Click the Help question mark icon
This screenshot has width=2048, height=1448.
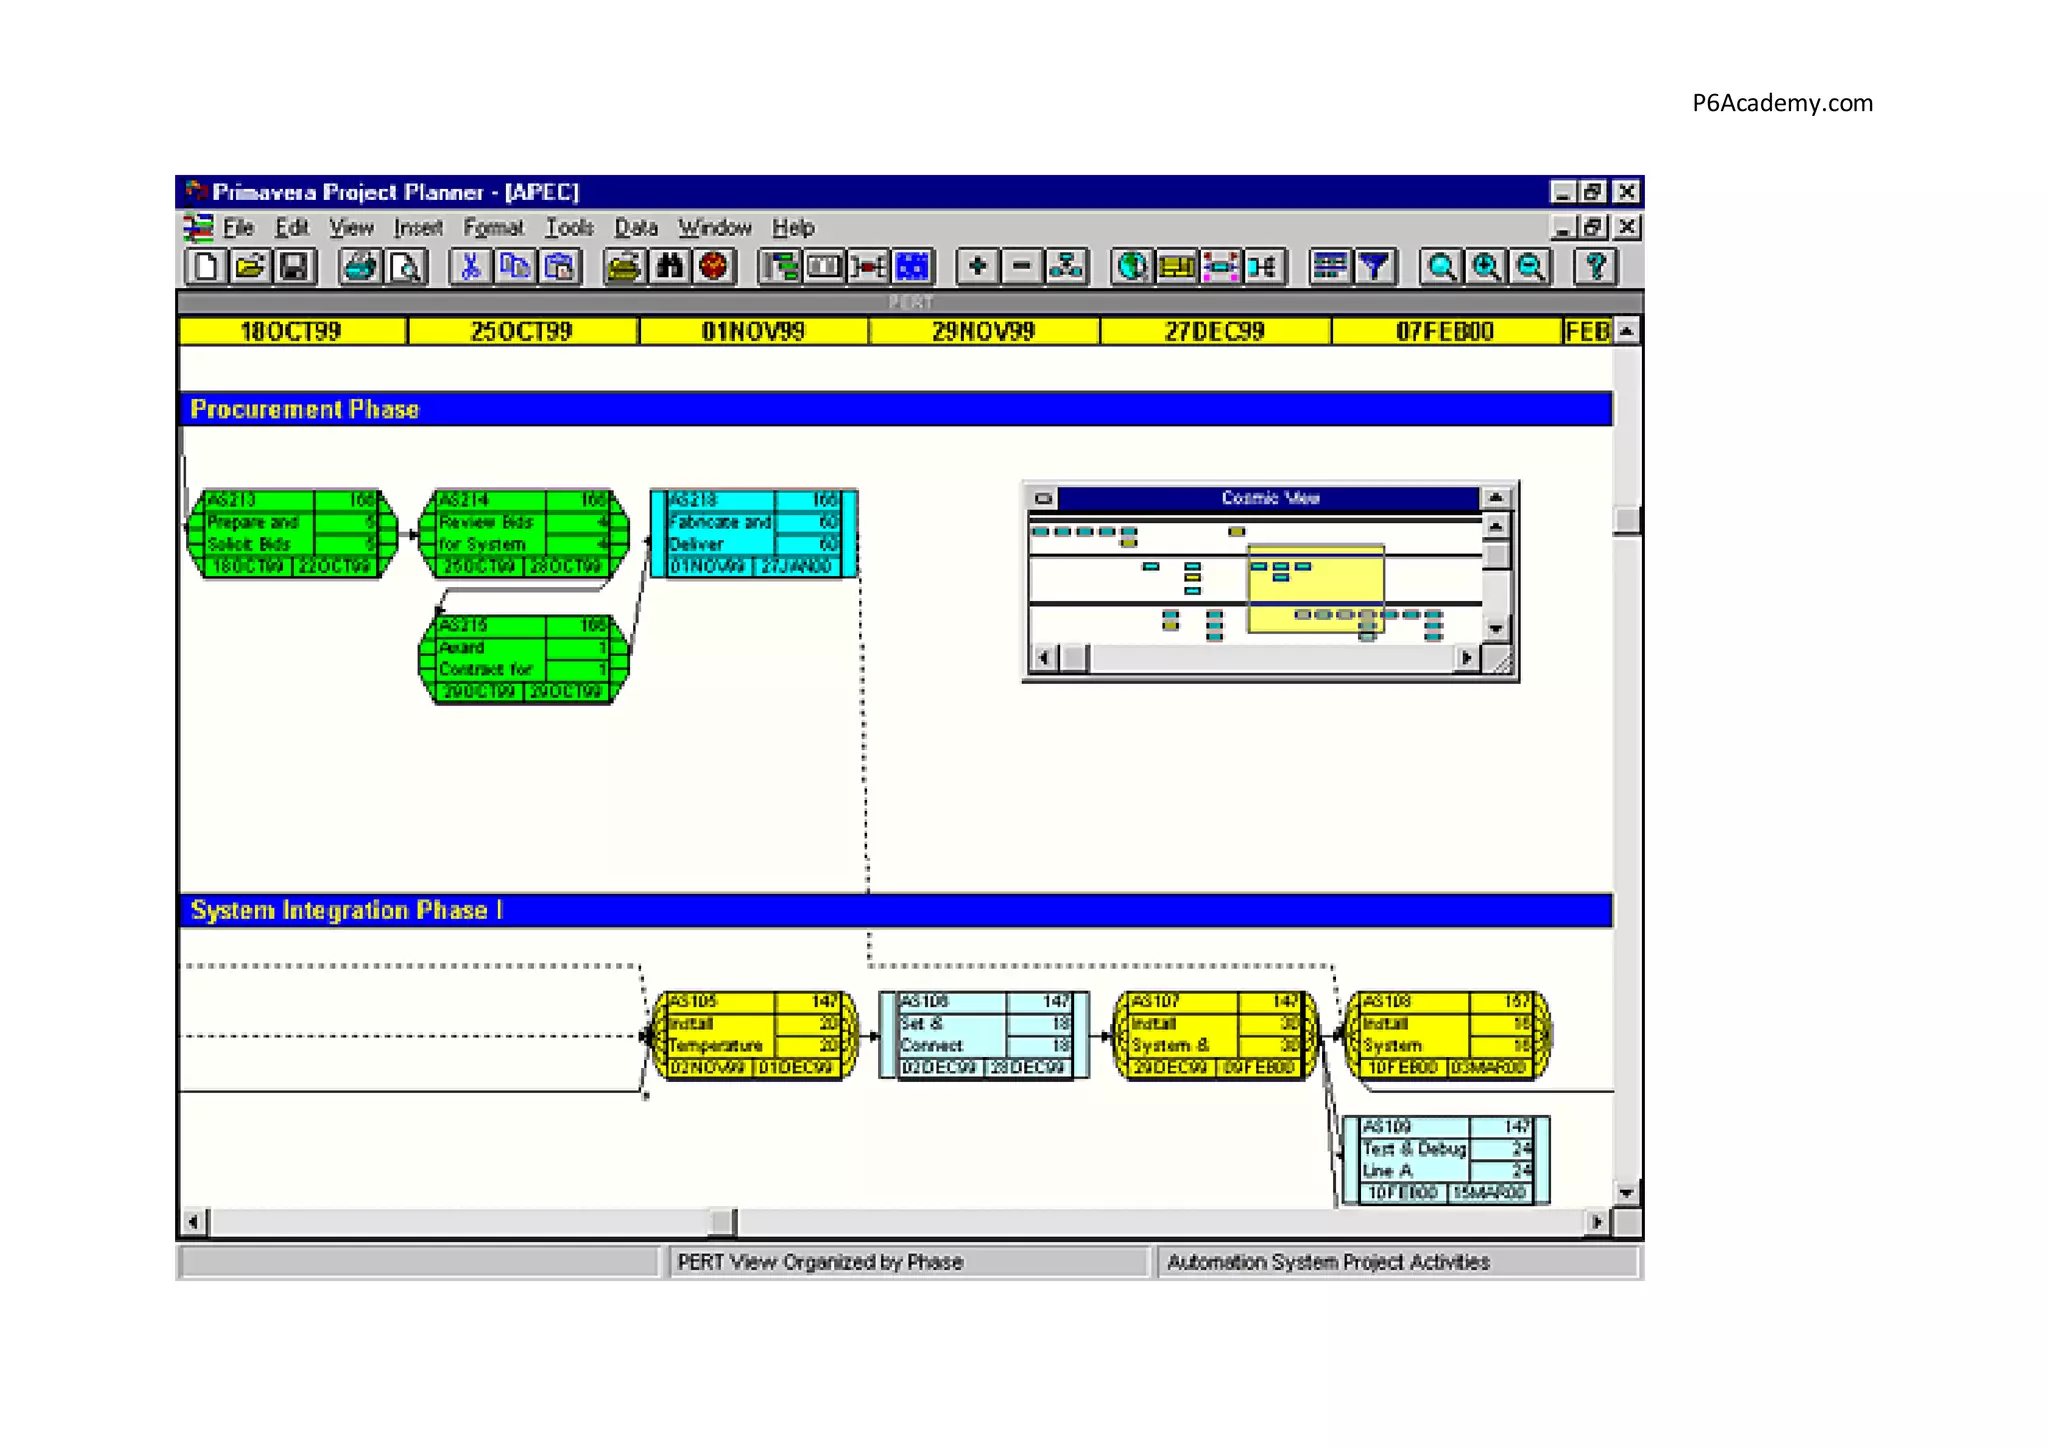click(x=1595, y=267)
